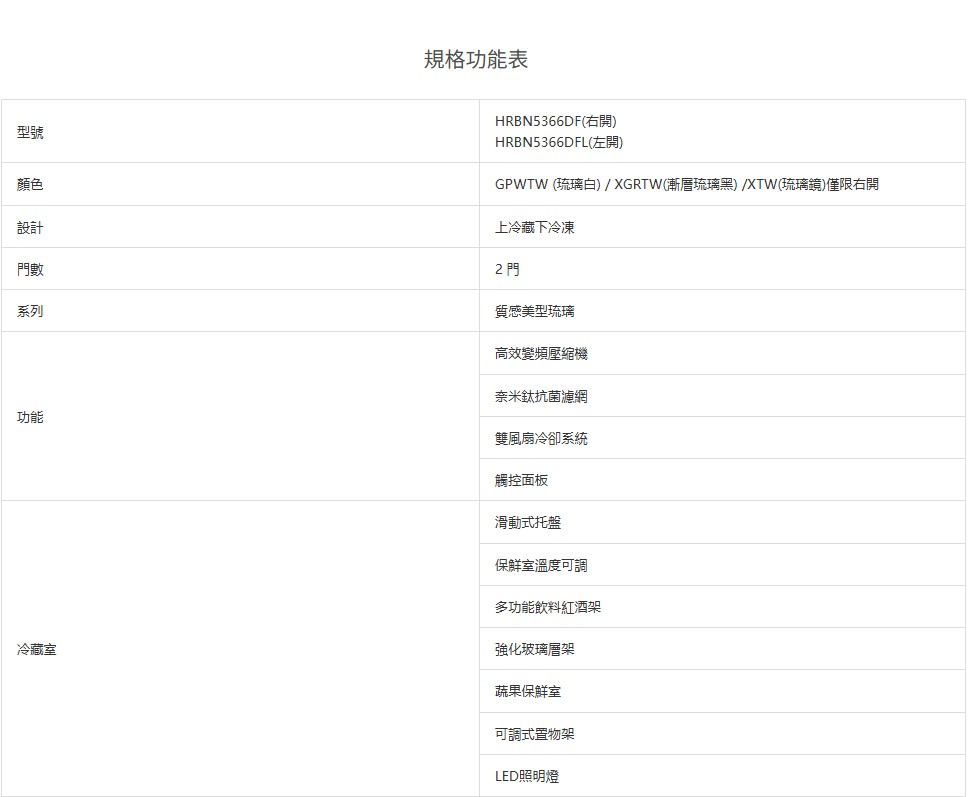This screenshot has height=797, width=968.
Task: Click the 觸控面板 feature entry
Action: click(x=521, y=481)
